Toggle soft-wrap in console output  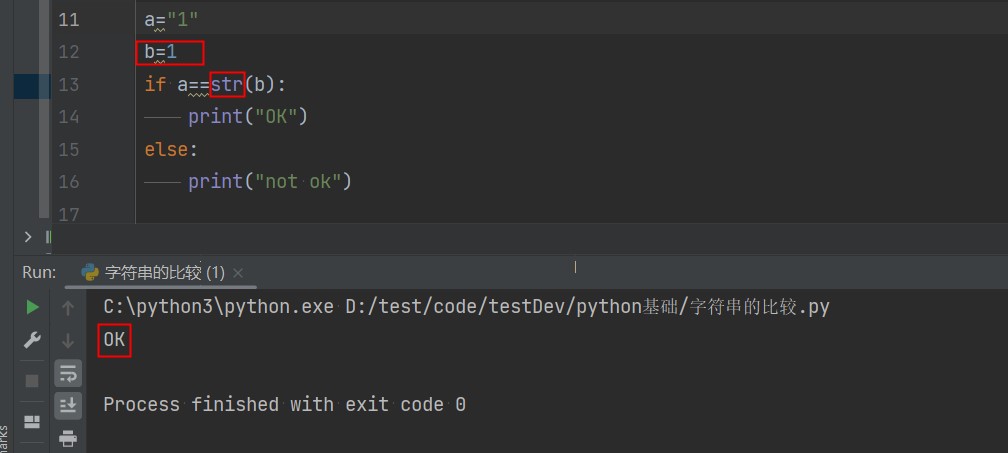coord(68,373)
